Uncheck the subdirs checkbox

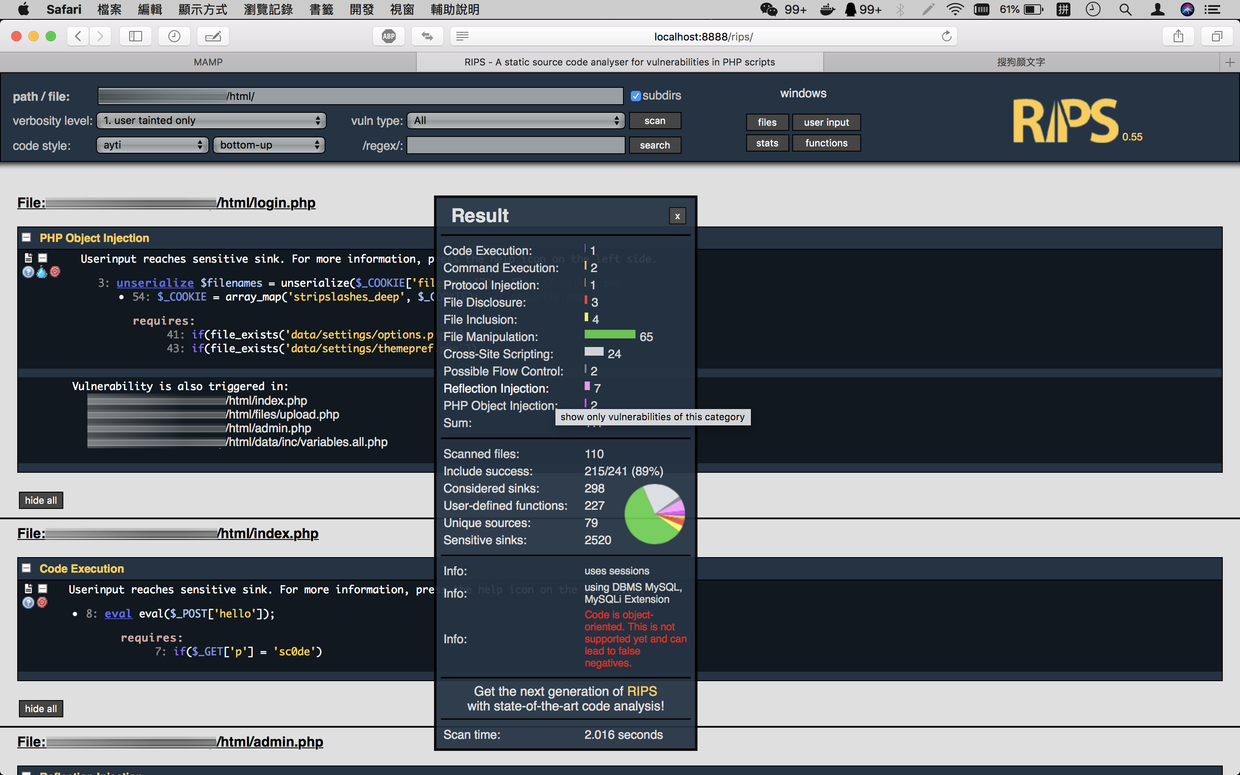click(x=635, y=96)
